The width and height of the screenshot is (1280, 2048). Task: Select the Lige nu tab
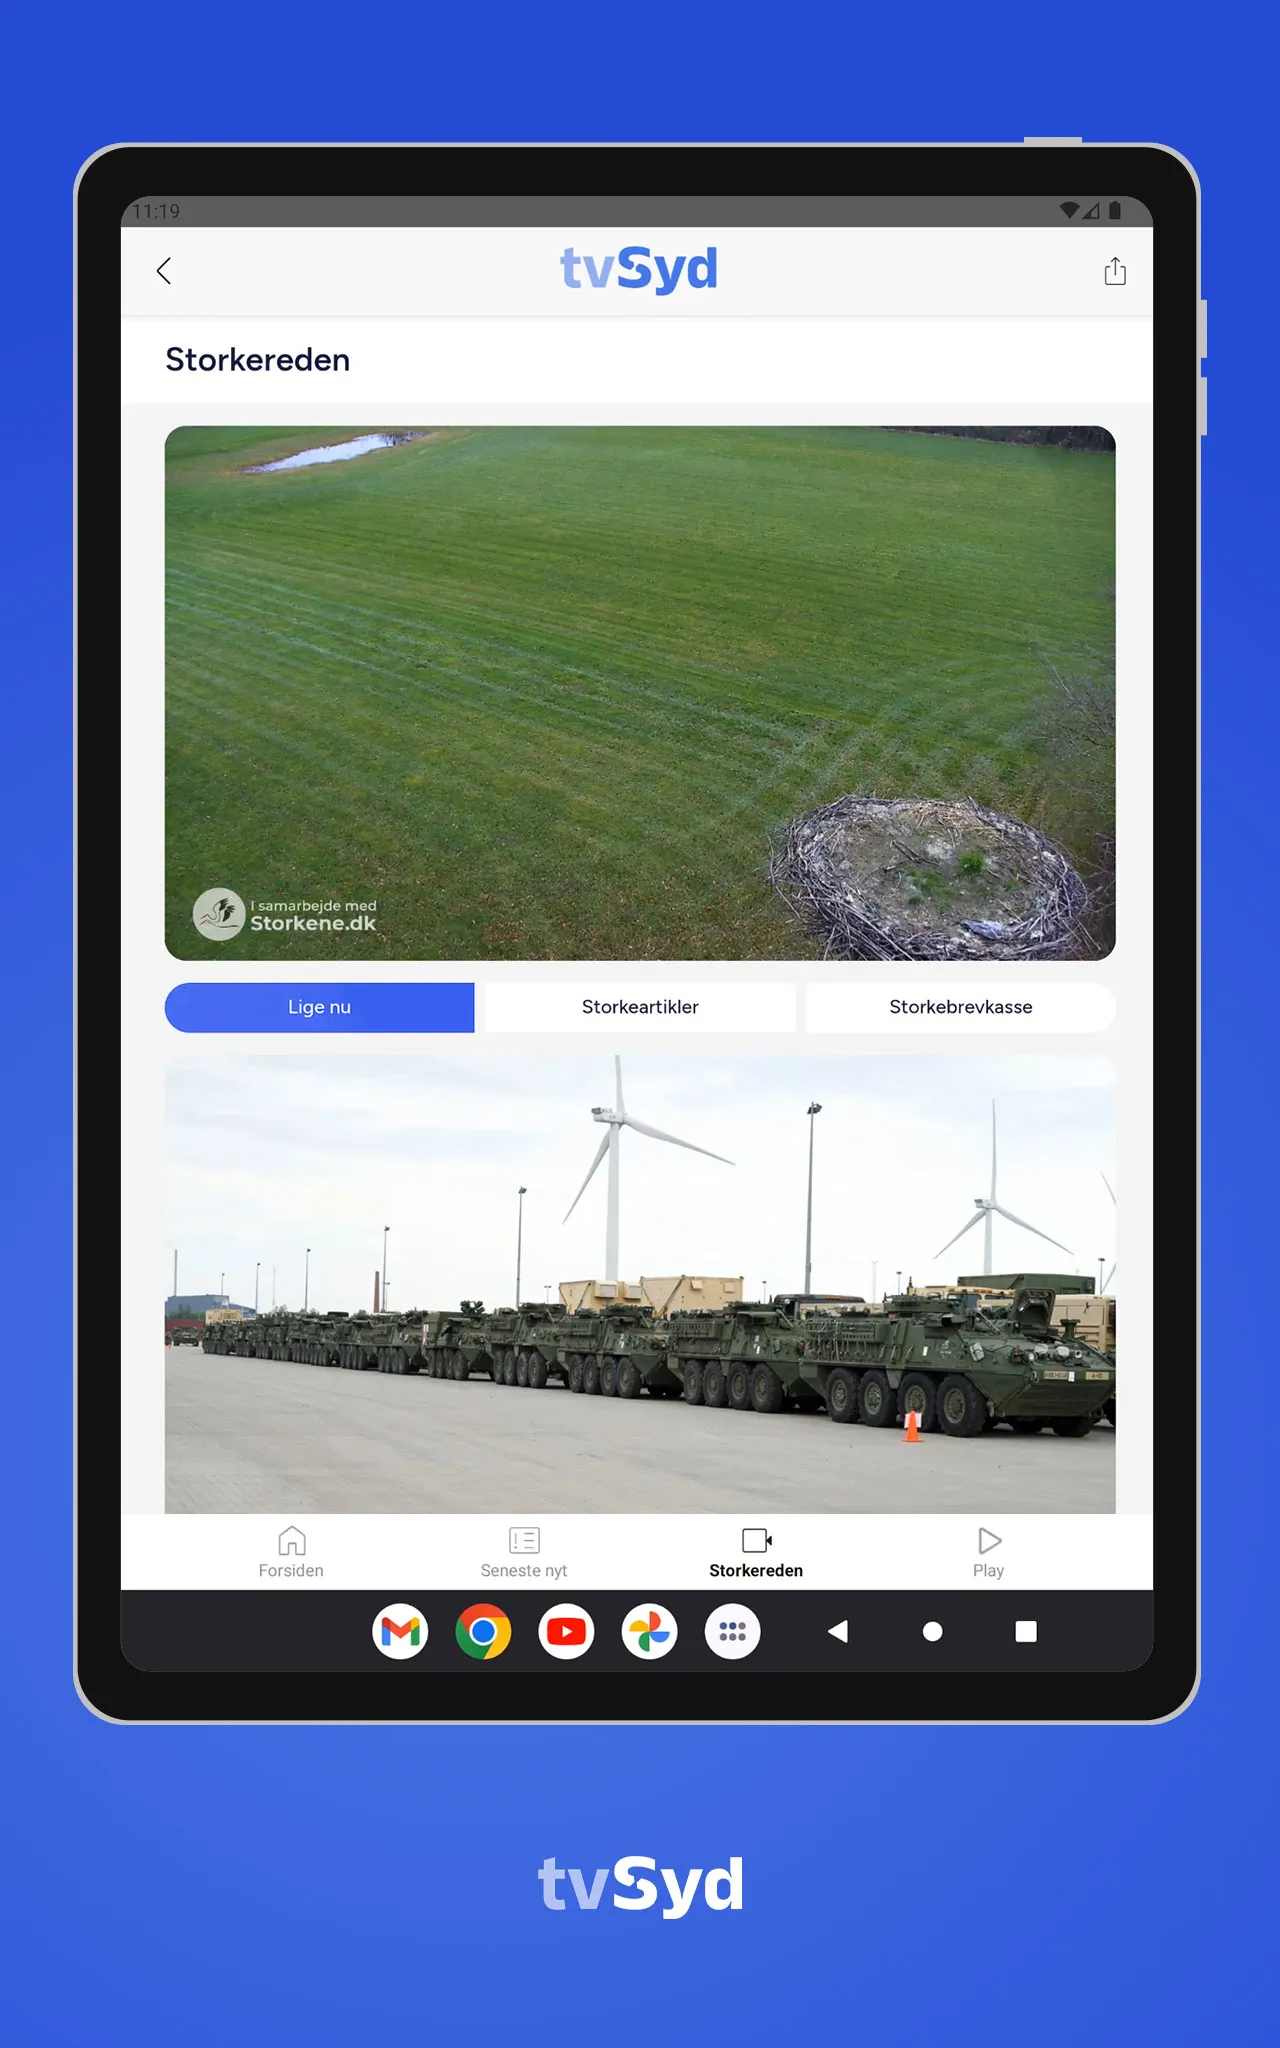pos(319,1007)
